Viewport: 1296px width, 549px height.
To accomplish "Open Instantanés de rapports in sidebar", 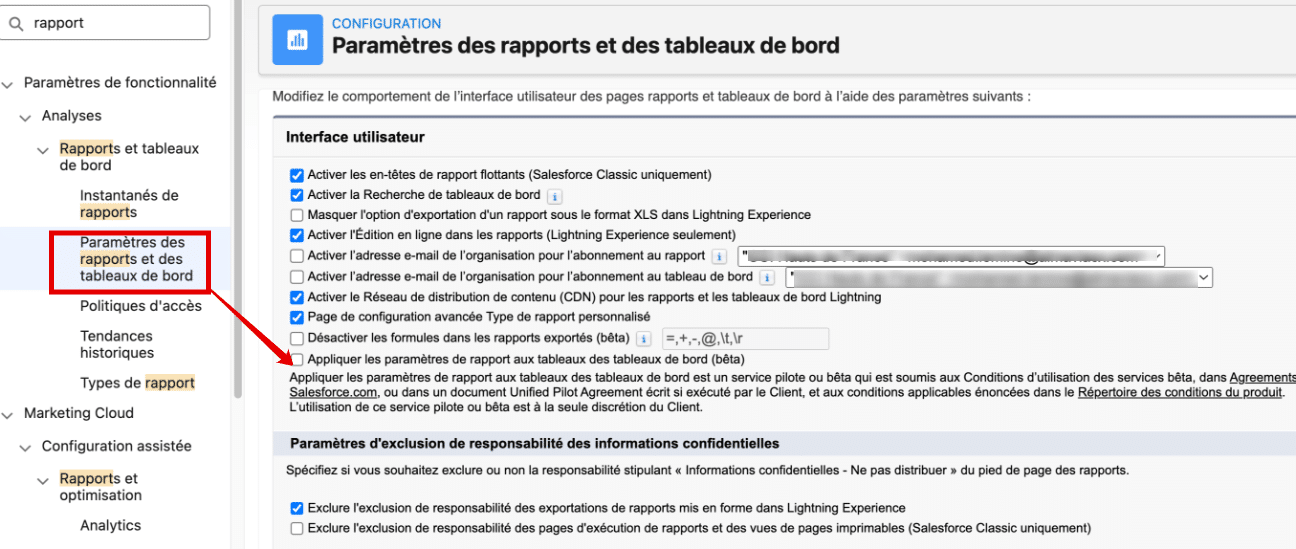I will point(129,203).
